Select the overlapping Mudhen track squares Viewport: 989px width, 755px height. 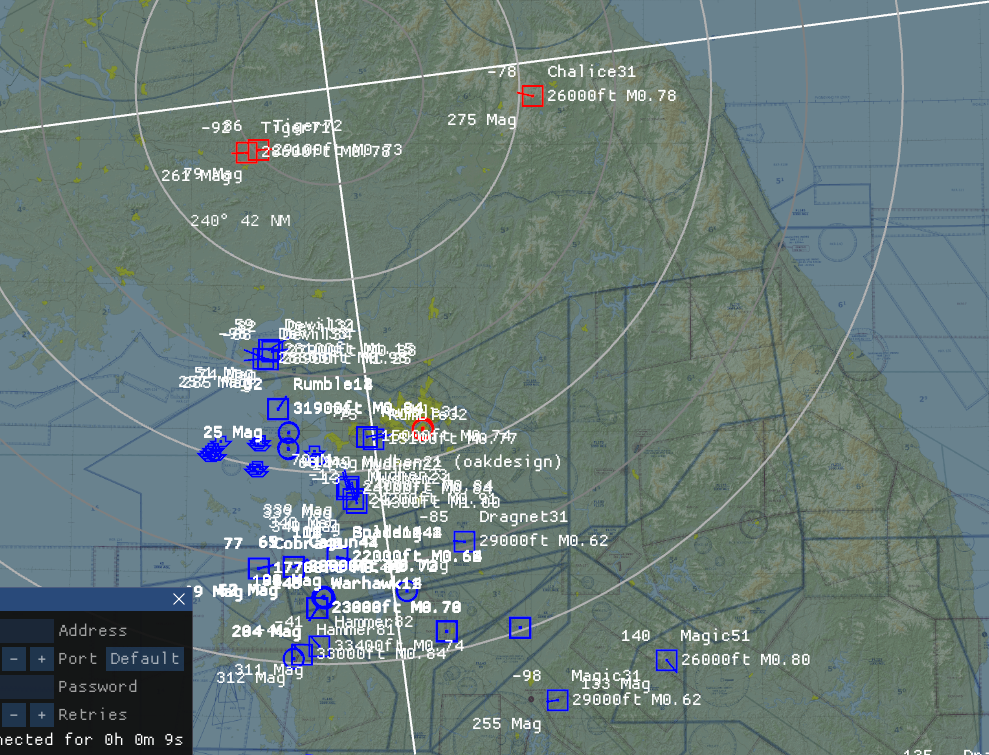point(352,495)
